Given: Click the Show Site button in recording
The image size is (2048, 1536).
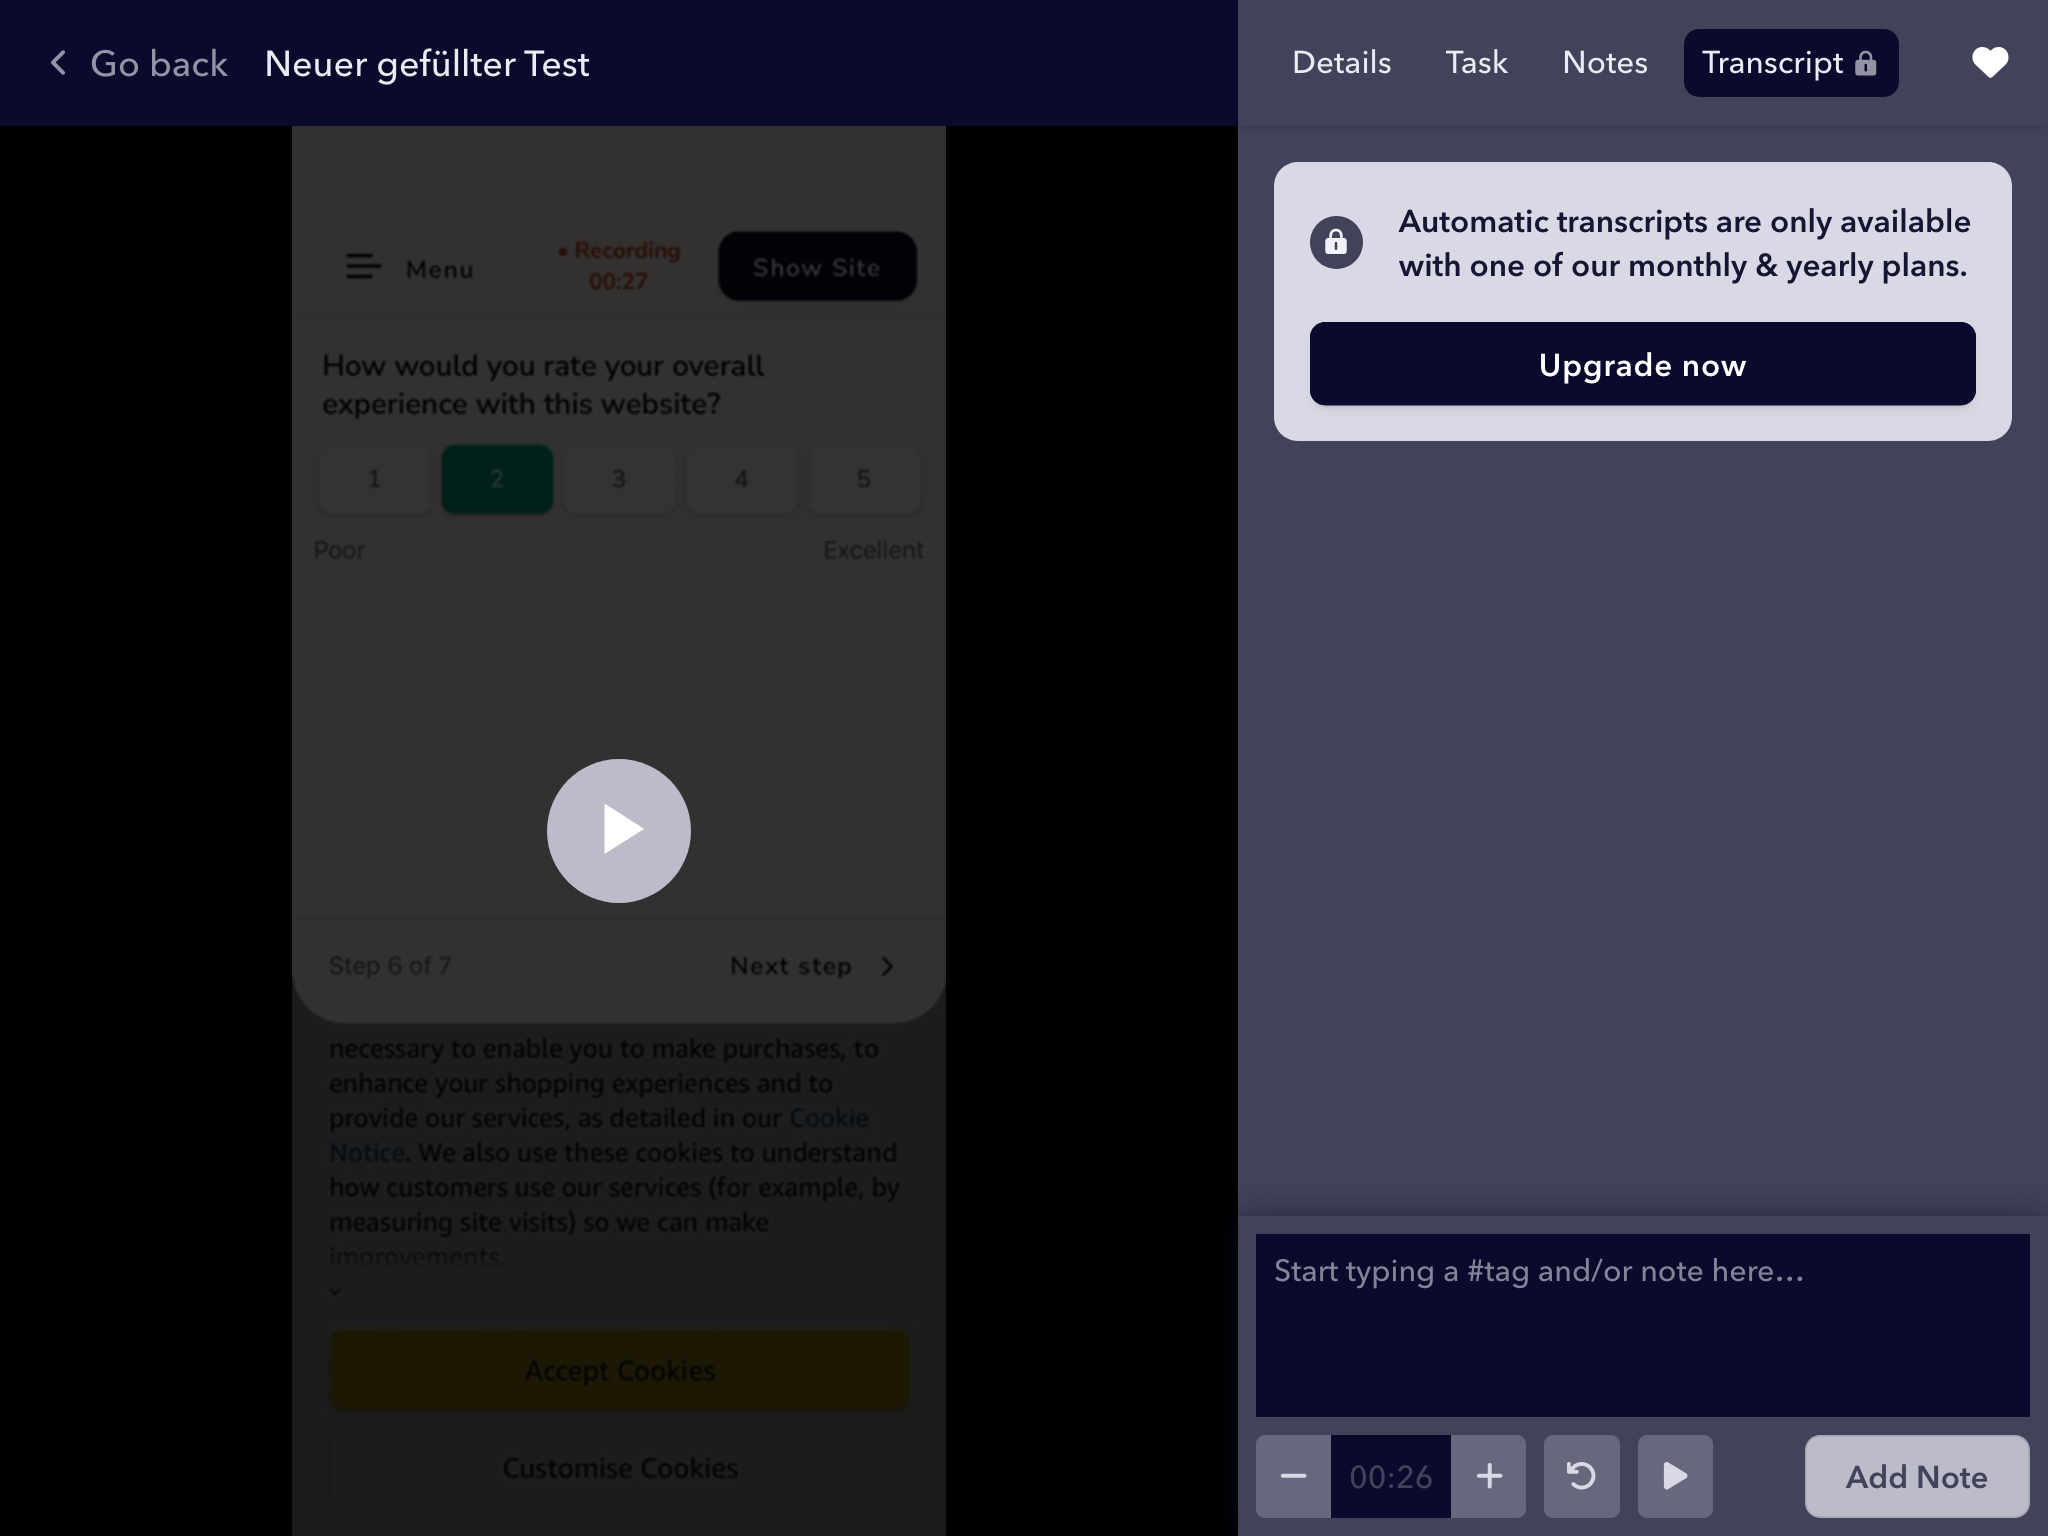Looking at the screenshot, I should coord(817,267).
